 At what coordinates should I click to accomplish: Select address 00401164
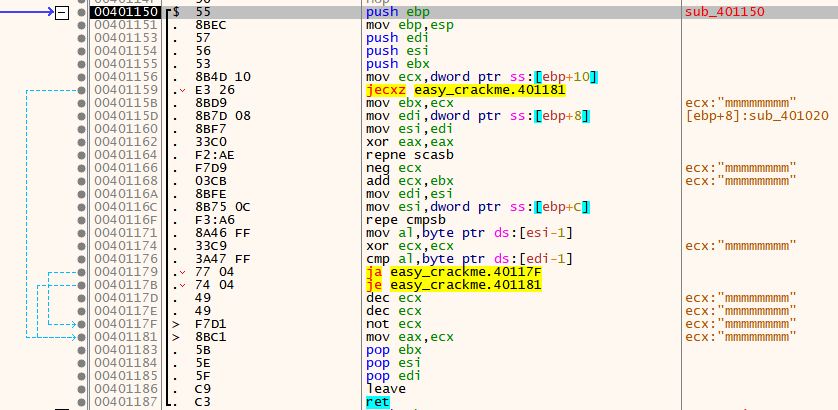pyautogui.click(x=126, y=155)
